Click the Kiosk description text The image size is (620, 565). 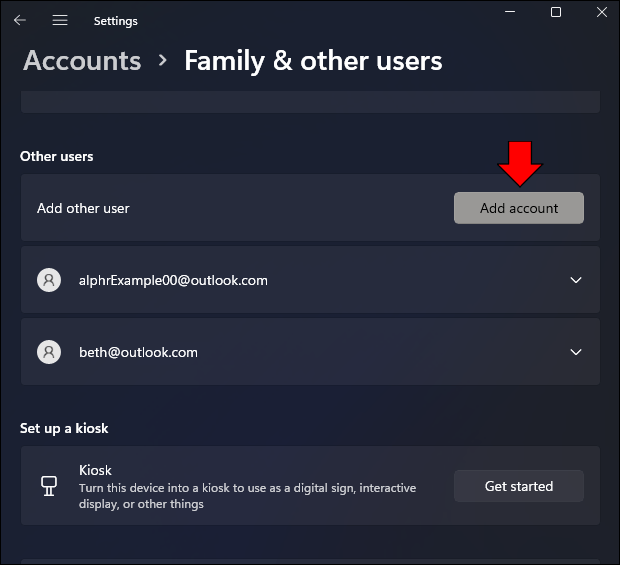(248, 496)
